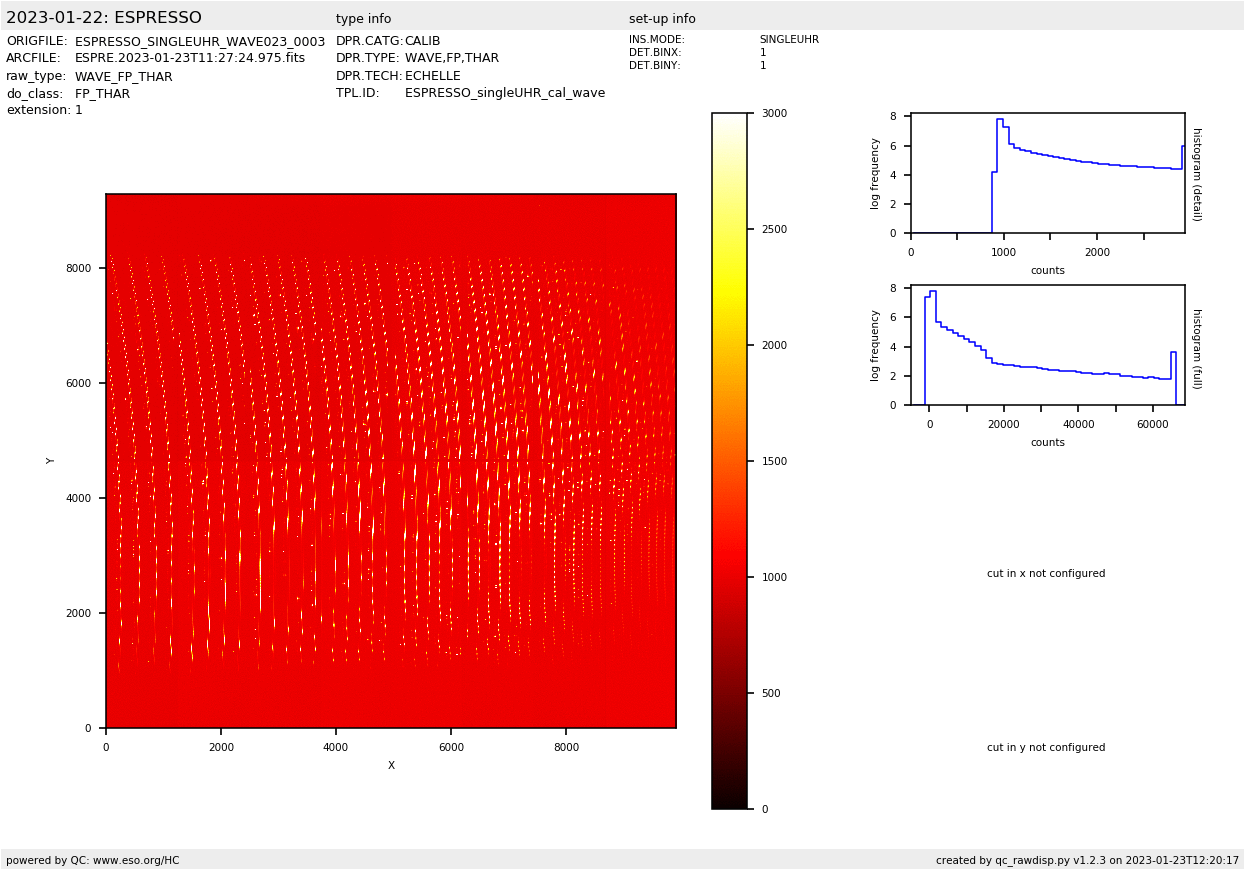Click the raw_type value WAVE_FP_THAR
1245x870 pixels.
coord(123,77)
